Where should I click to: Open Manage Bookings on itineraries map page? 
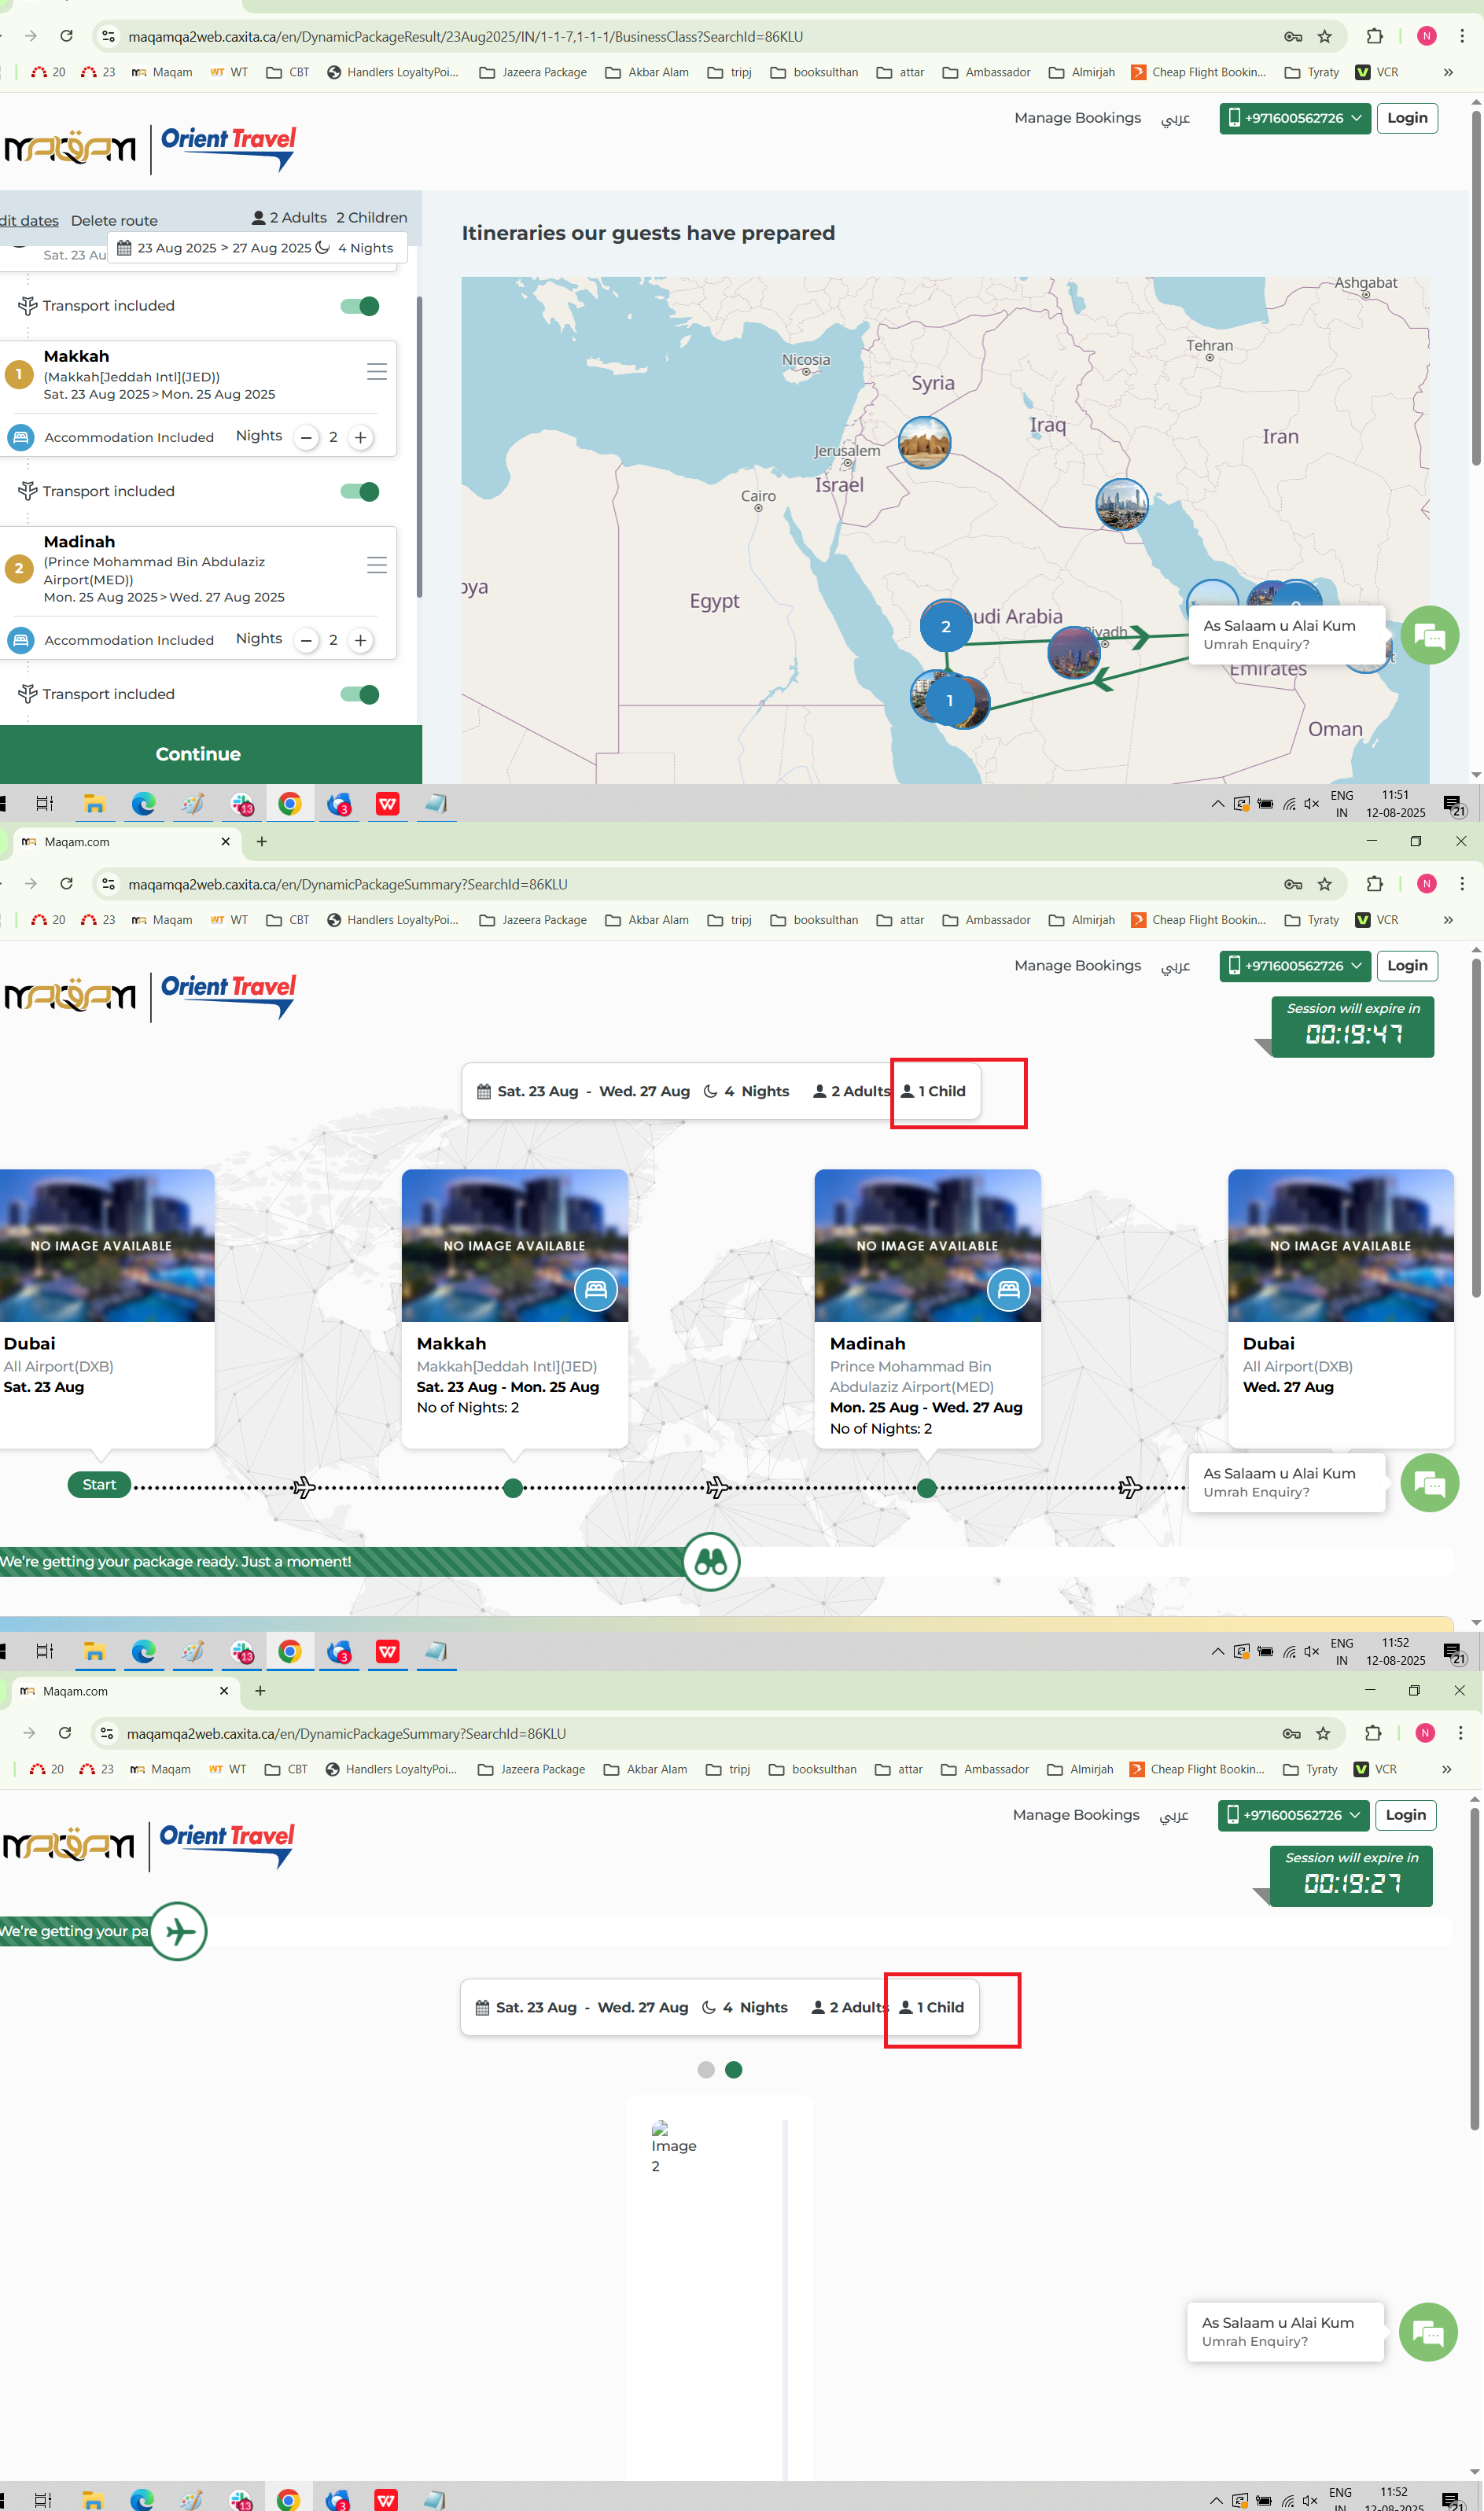[x=1077, y=118]
